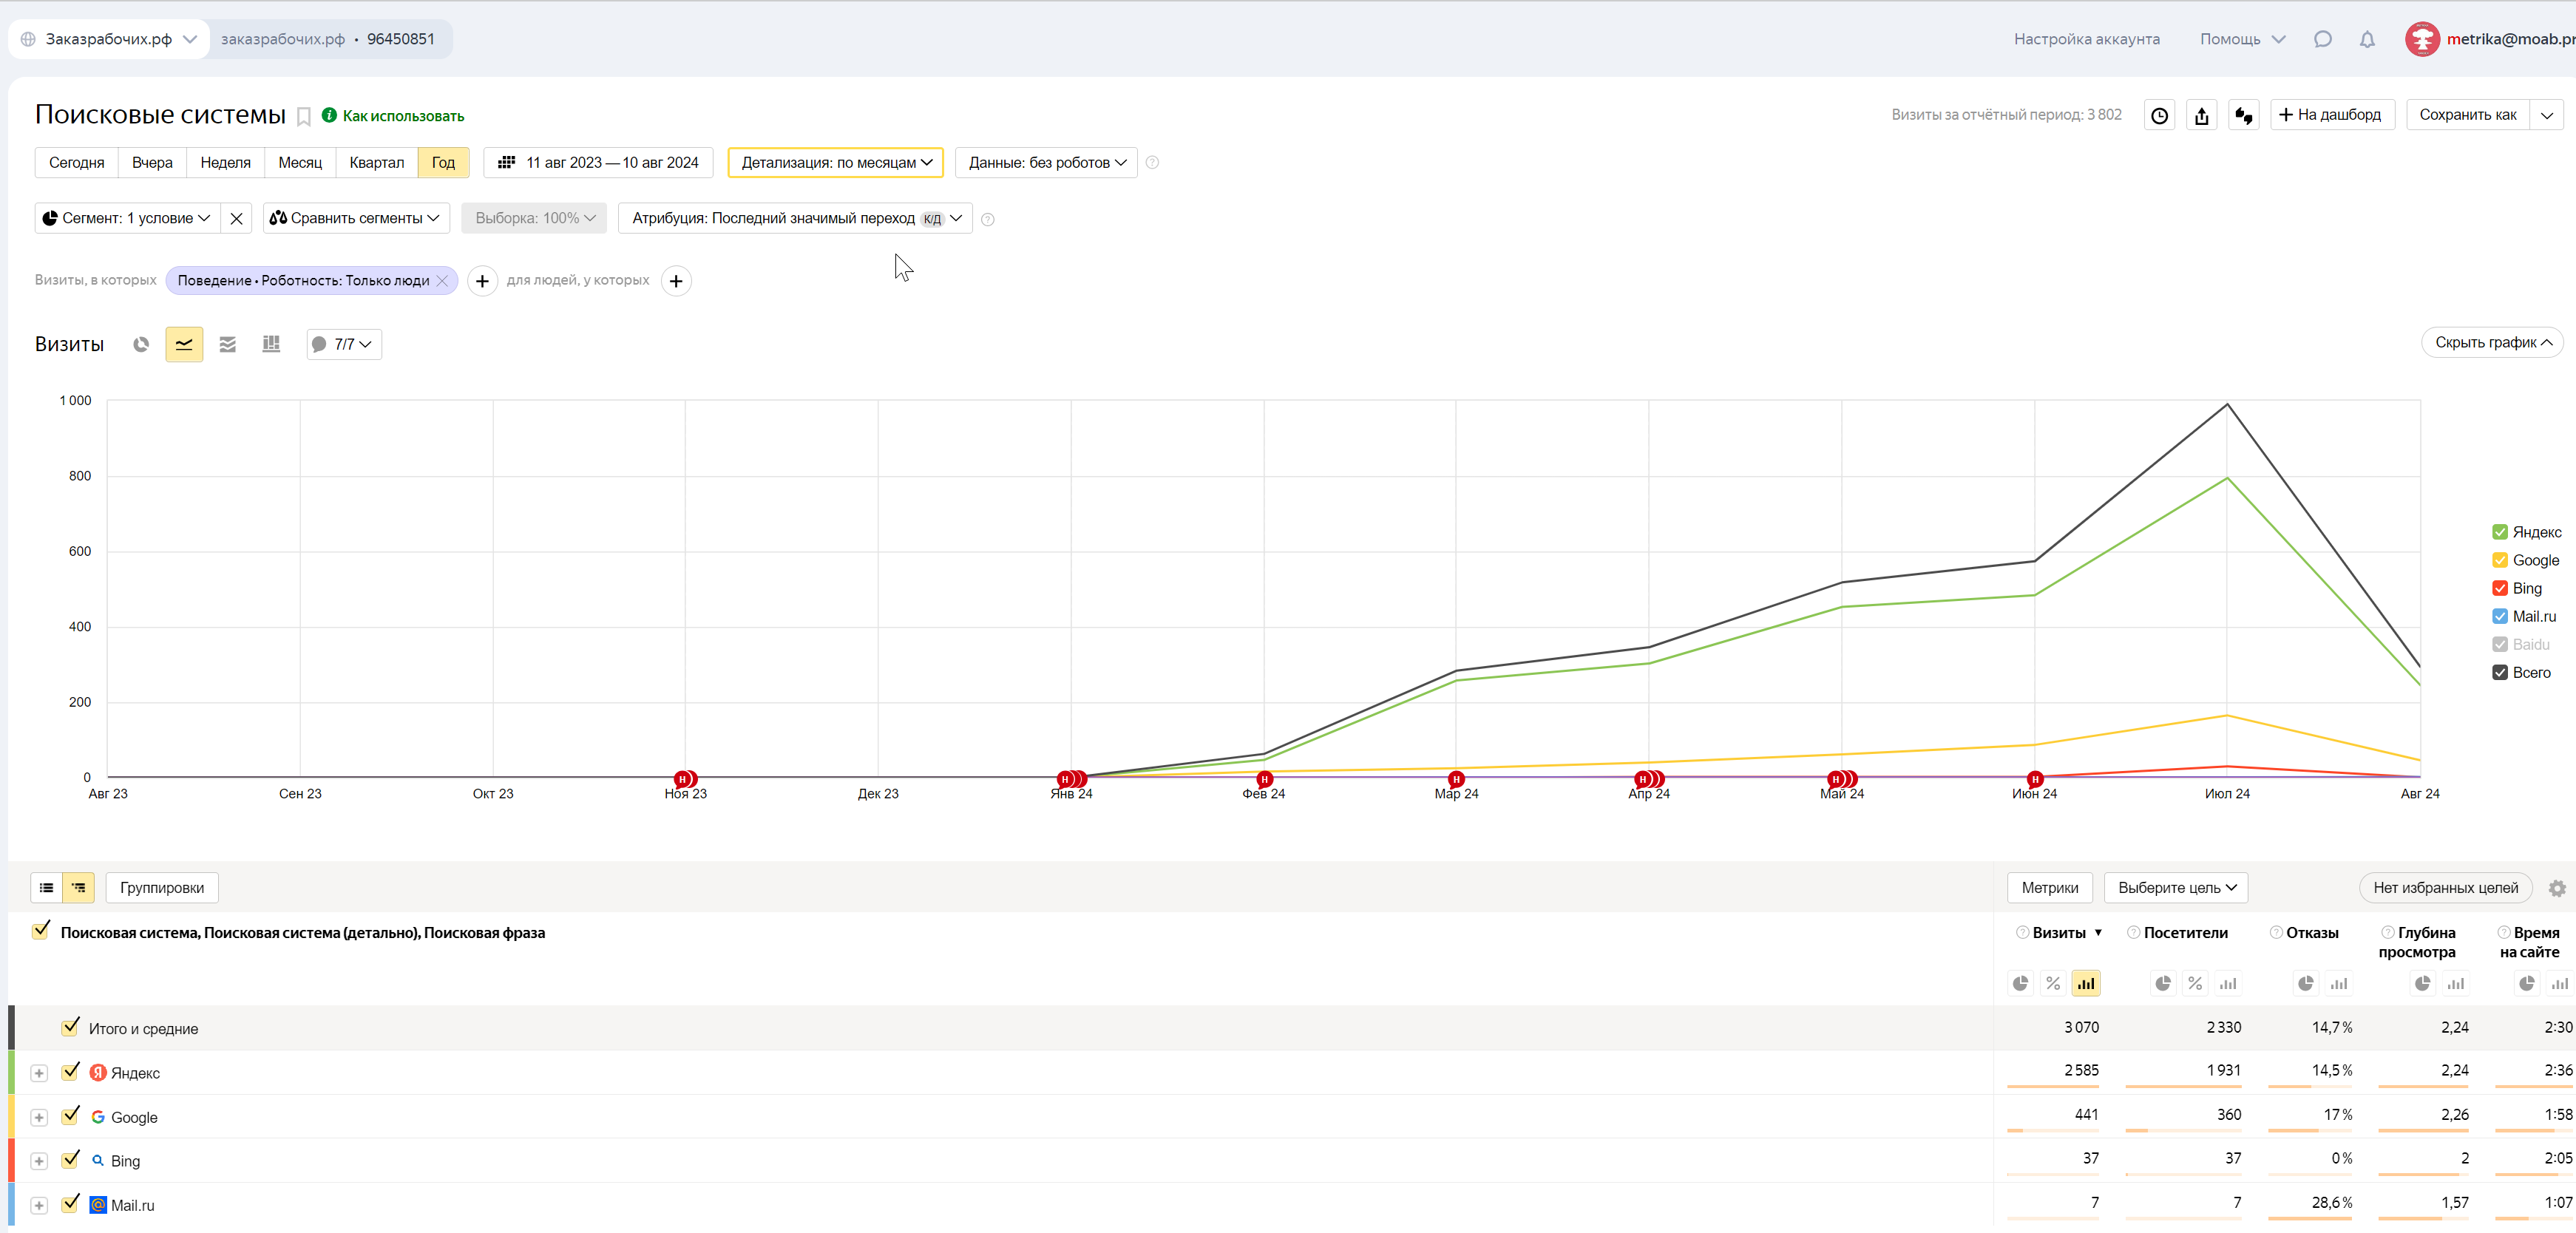Open Атрибуция dropdown
2576x1233 pixels.
[x=795, y=218]
